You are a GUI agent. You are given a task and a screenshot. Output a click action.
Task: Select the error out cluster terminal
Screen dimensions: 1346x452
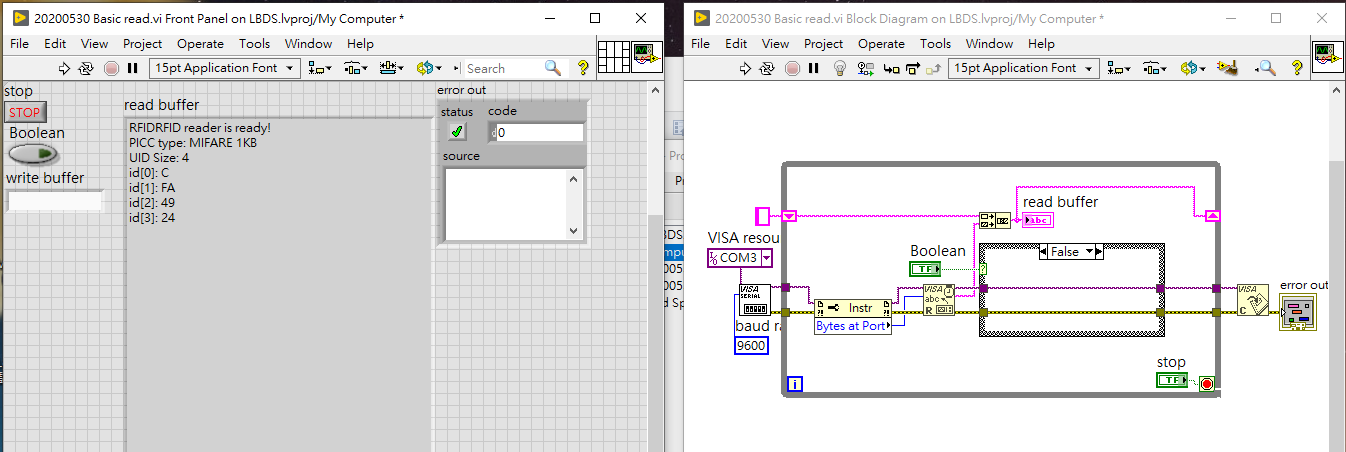point(1298,312)
